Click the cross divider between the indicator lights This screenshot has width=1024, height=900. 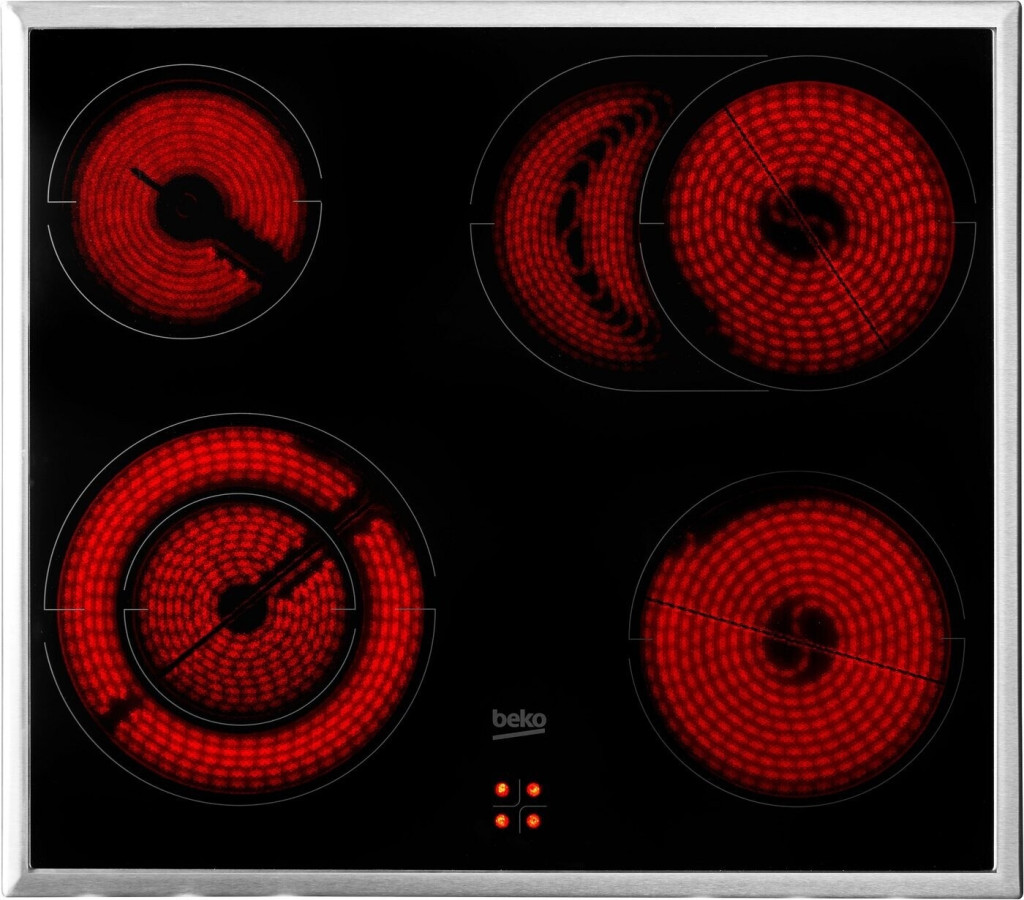click(x=518, y=805)
